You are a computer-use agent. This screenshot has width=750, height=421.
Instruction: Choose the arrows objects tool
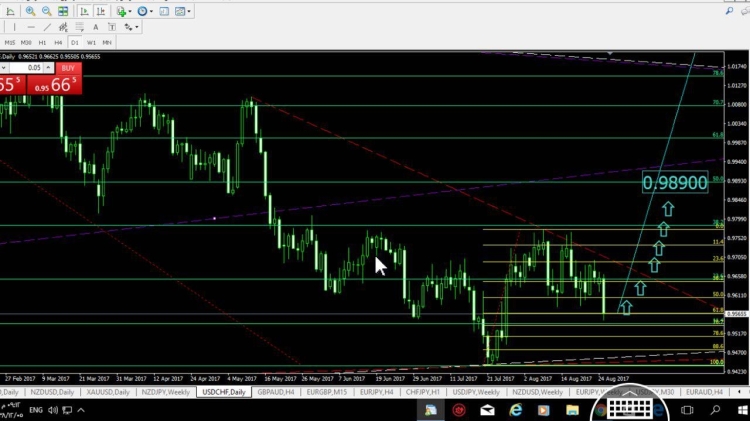128,27
